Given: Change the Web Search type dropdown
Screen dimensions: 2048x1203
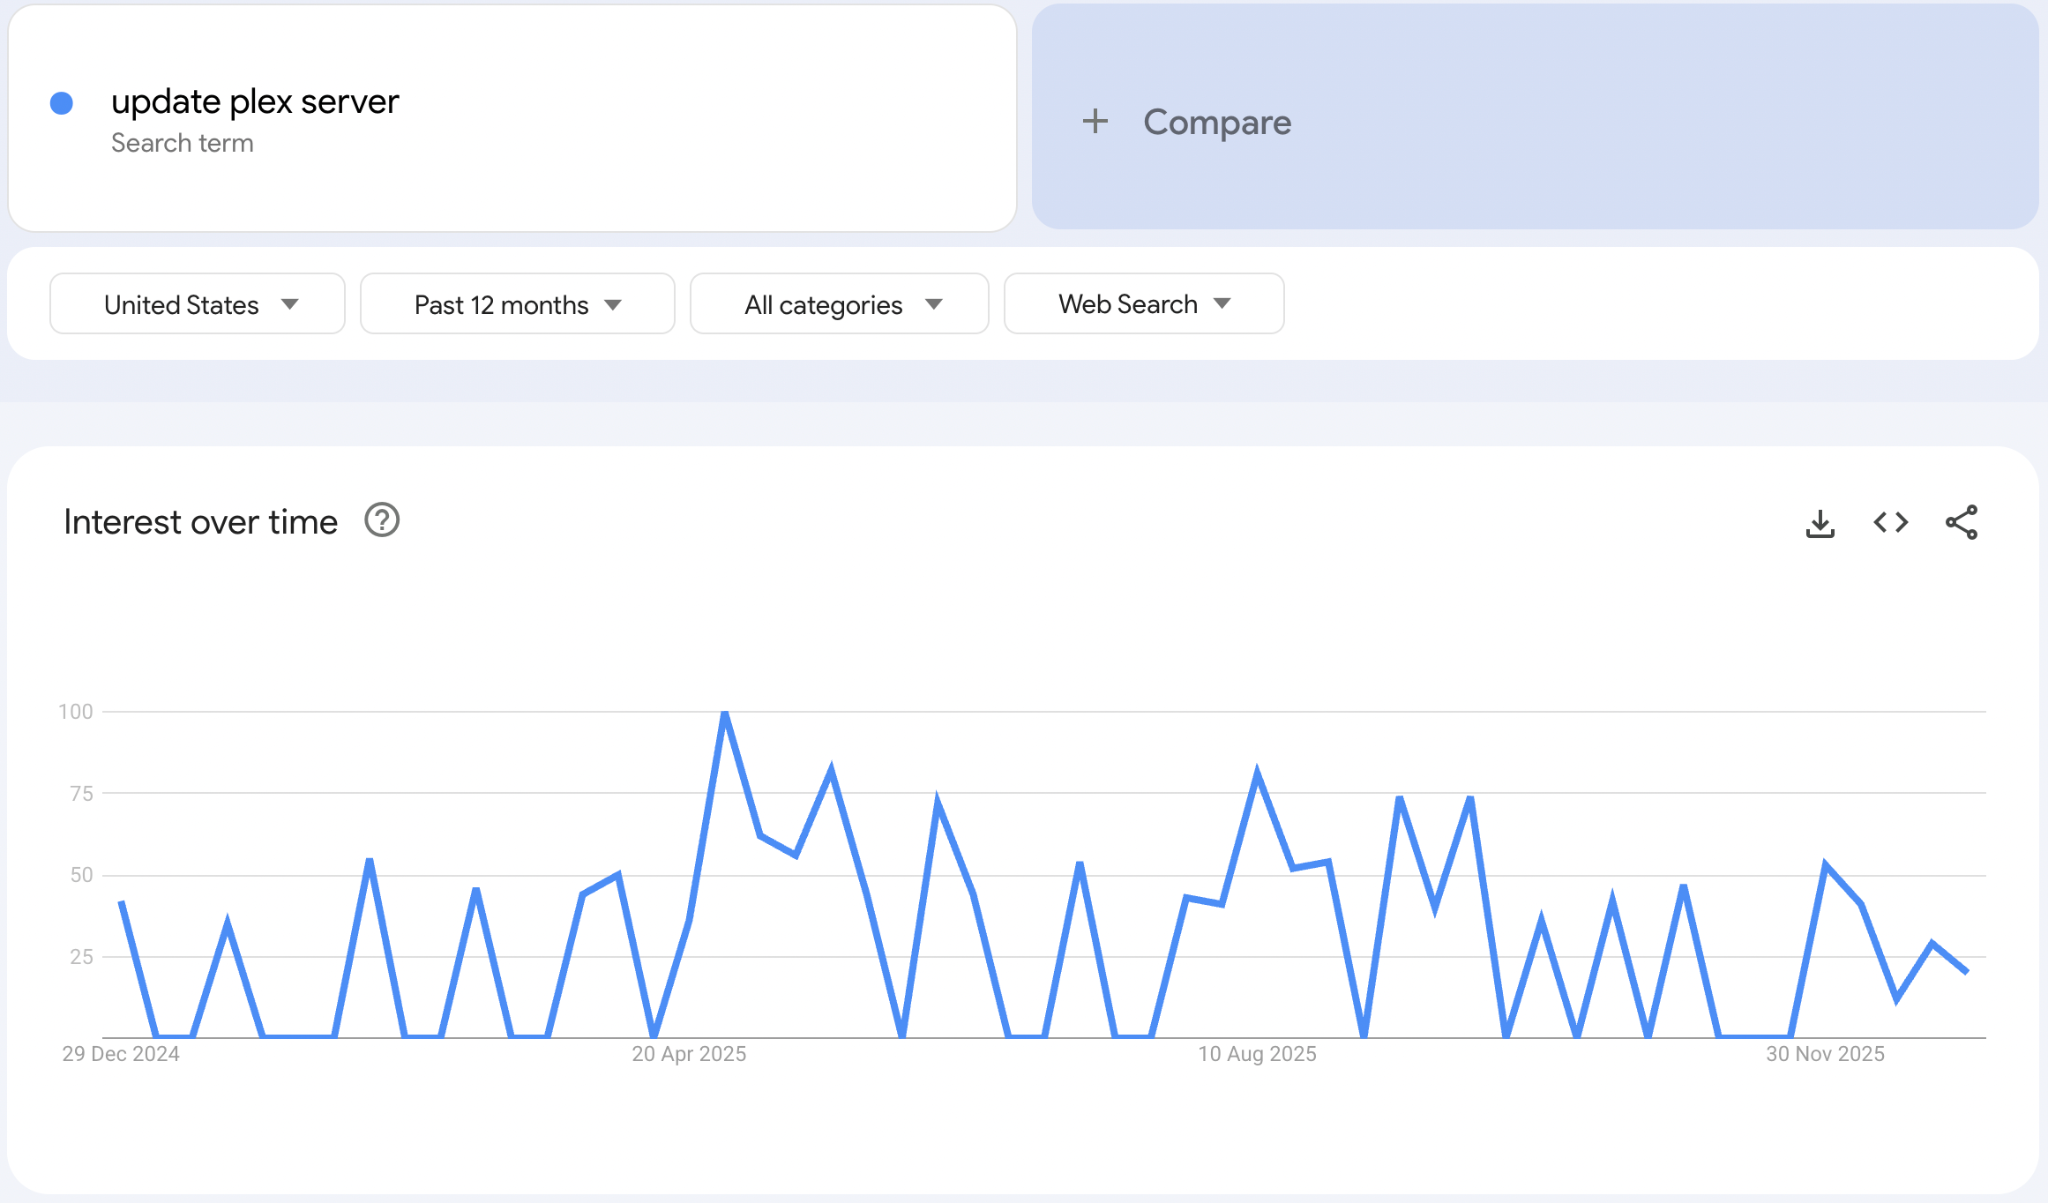Looking at the screenshot, I should [x=1143, y=304].
